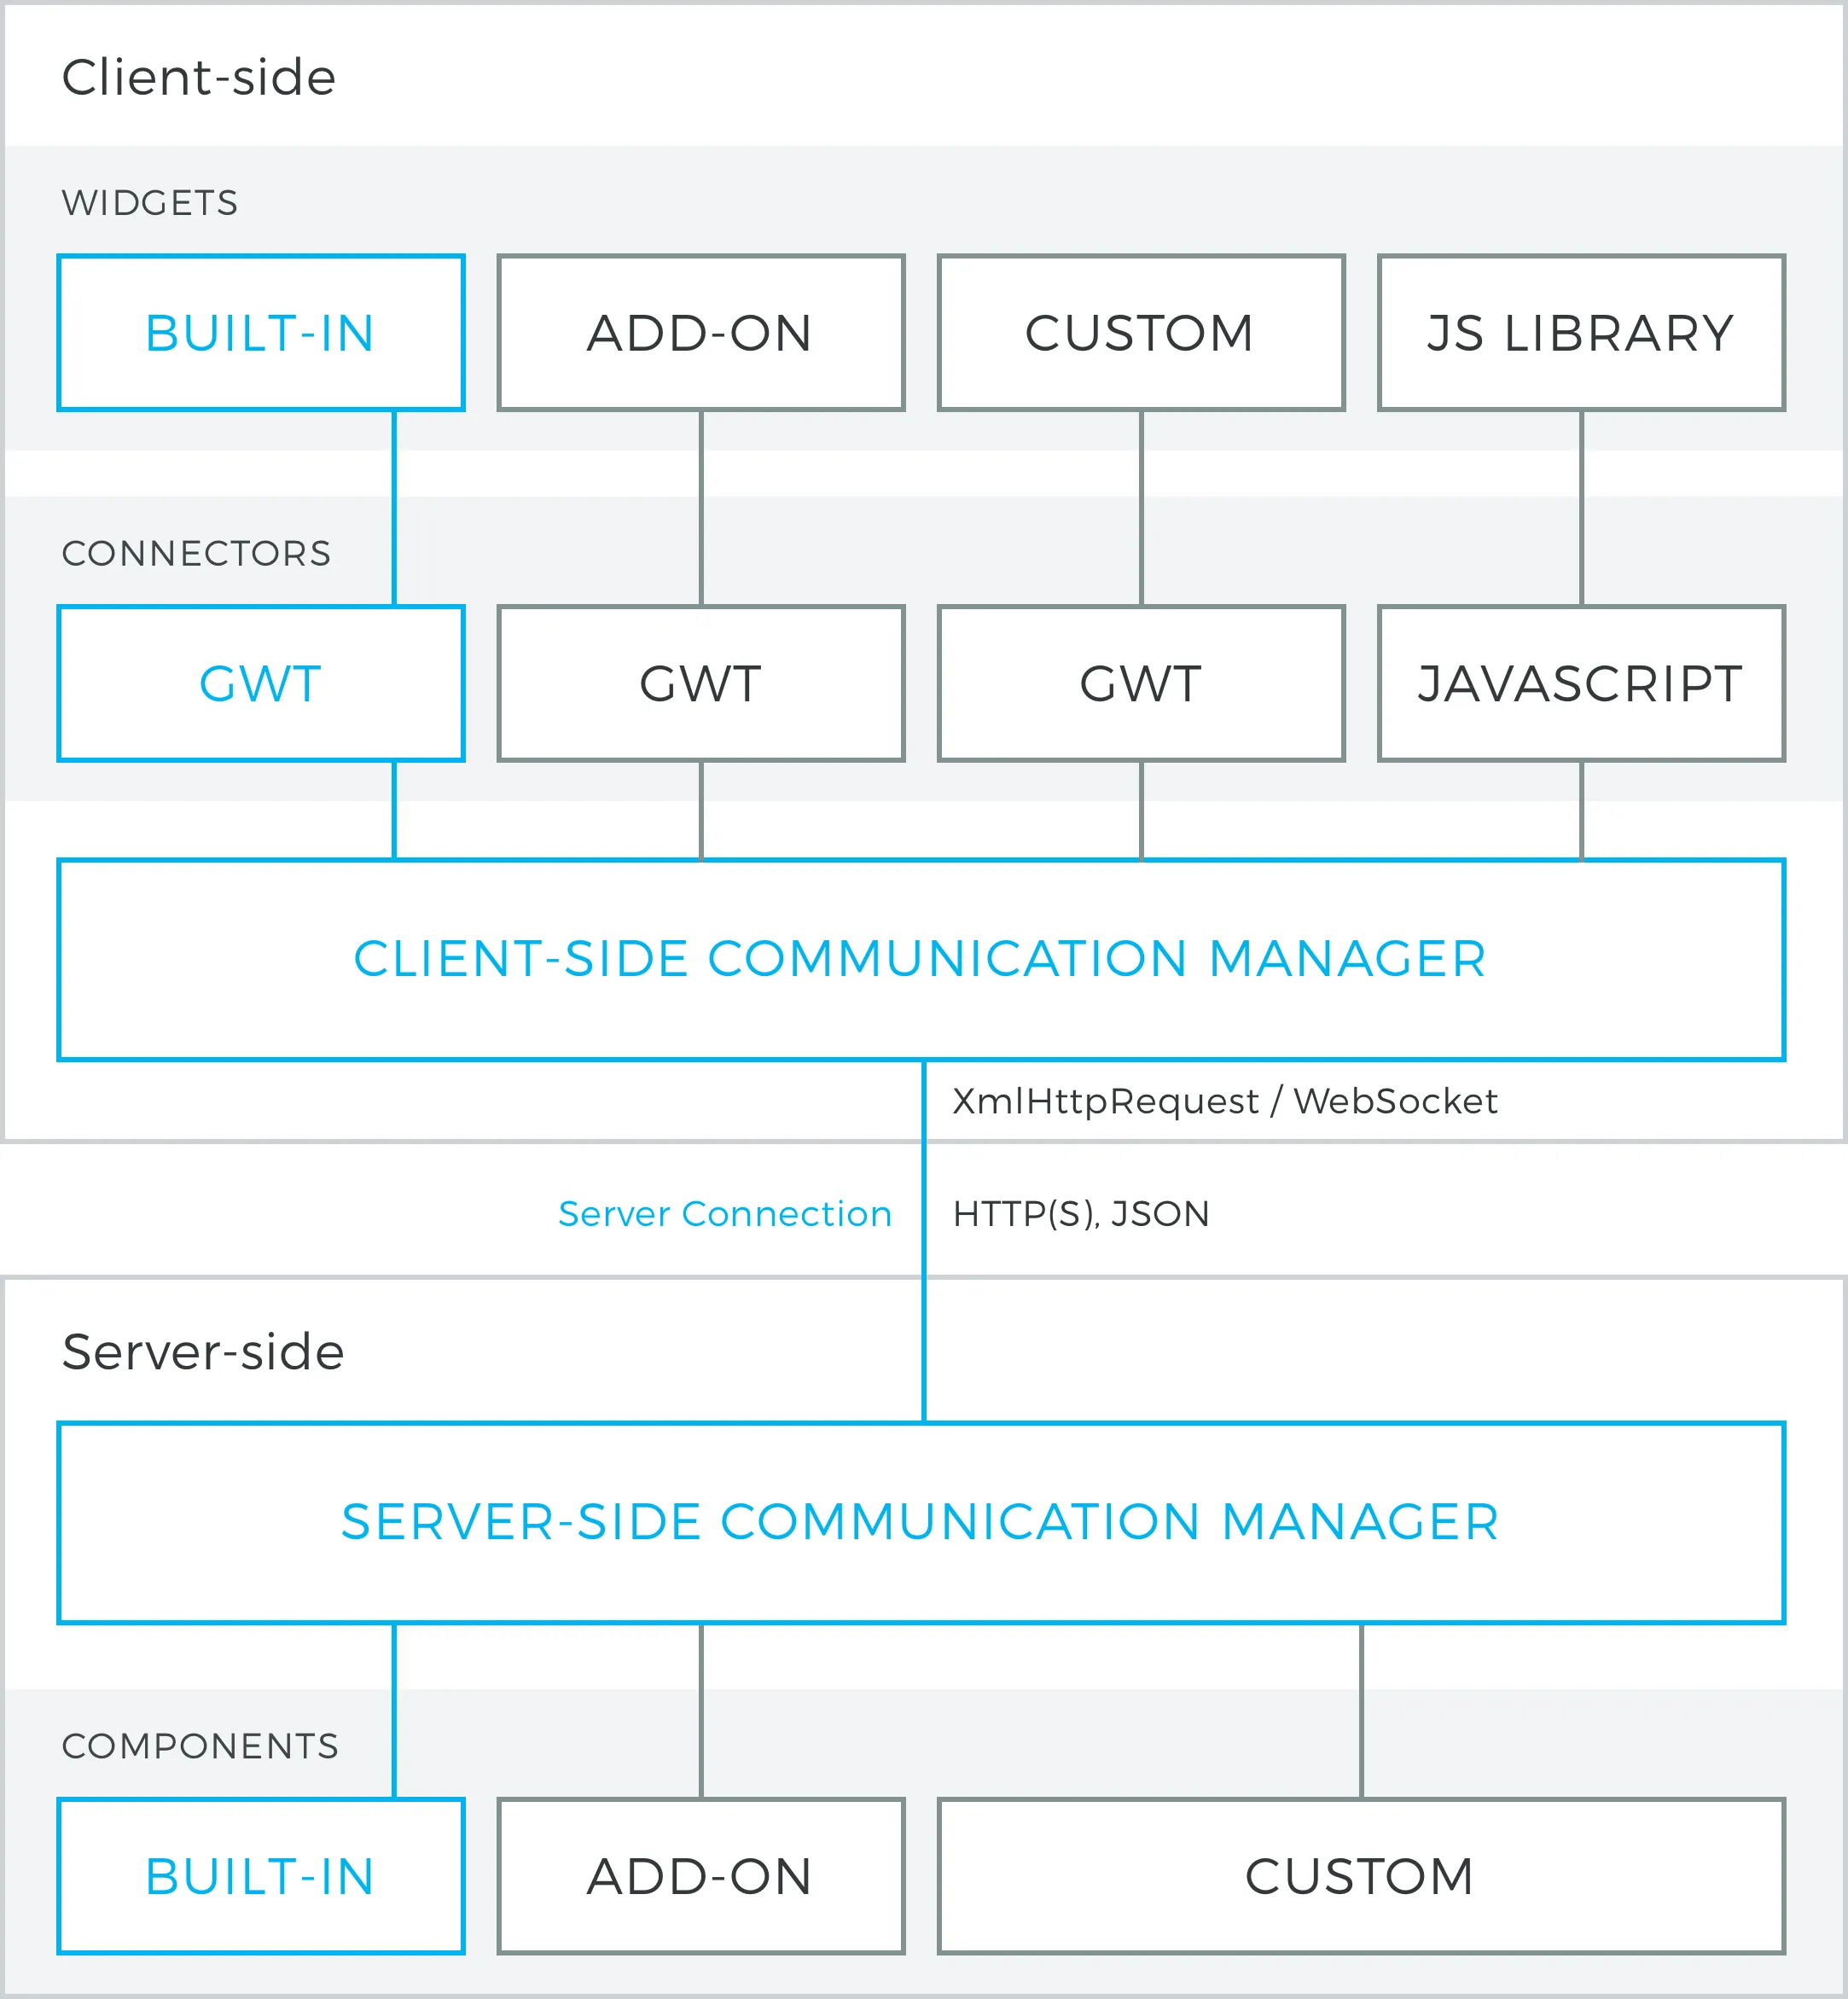Viewport: 1848px width, 1999px height.
Task: Click the Server-side heading text
Action: (203, 1352)
